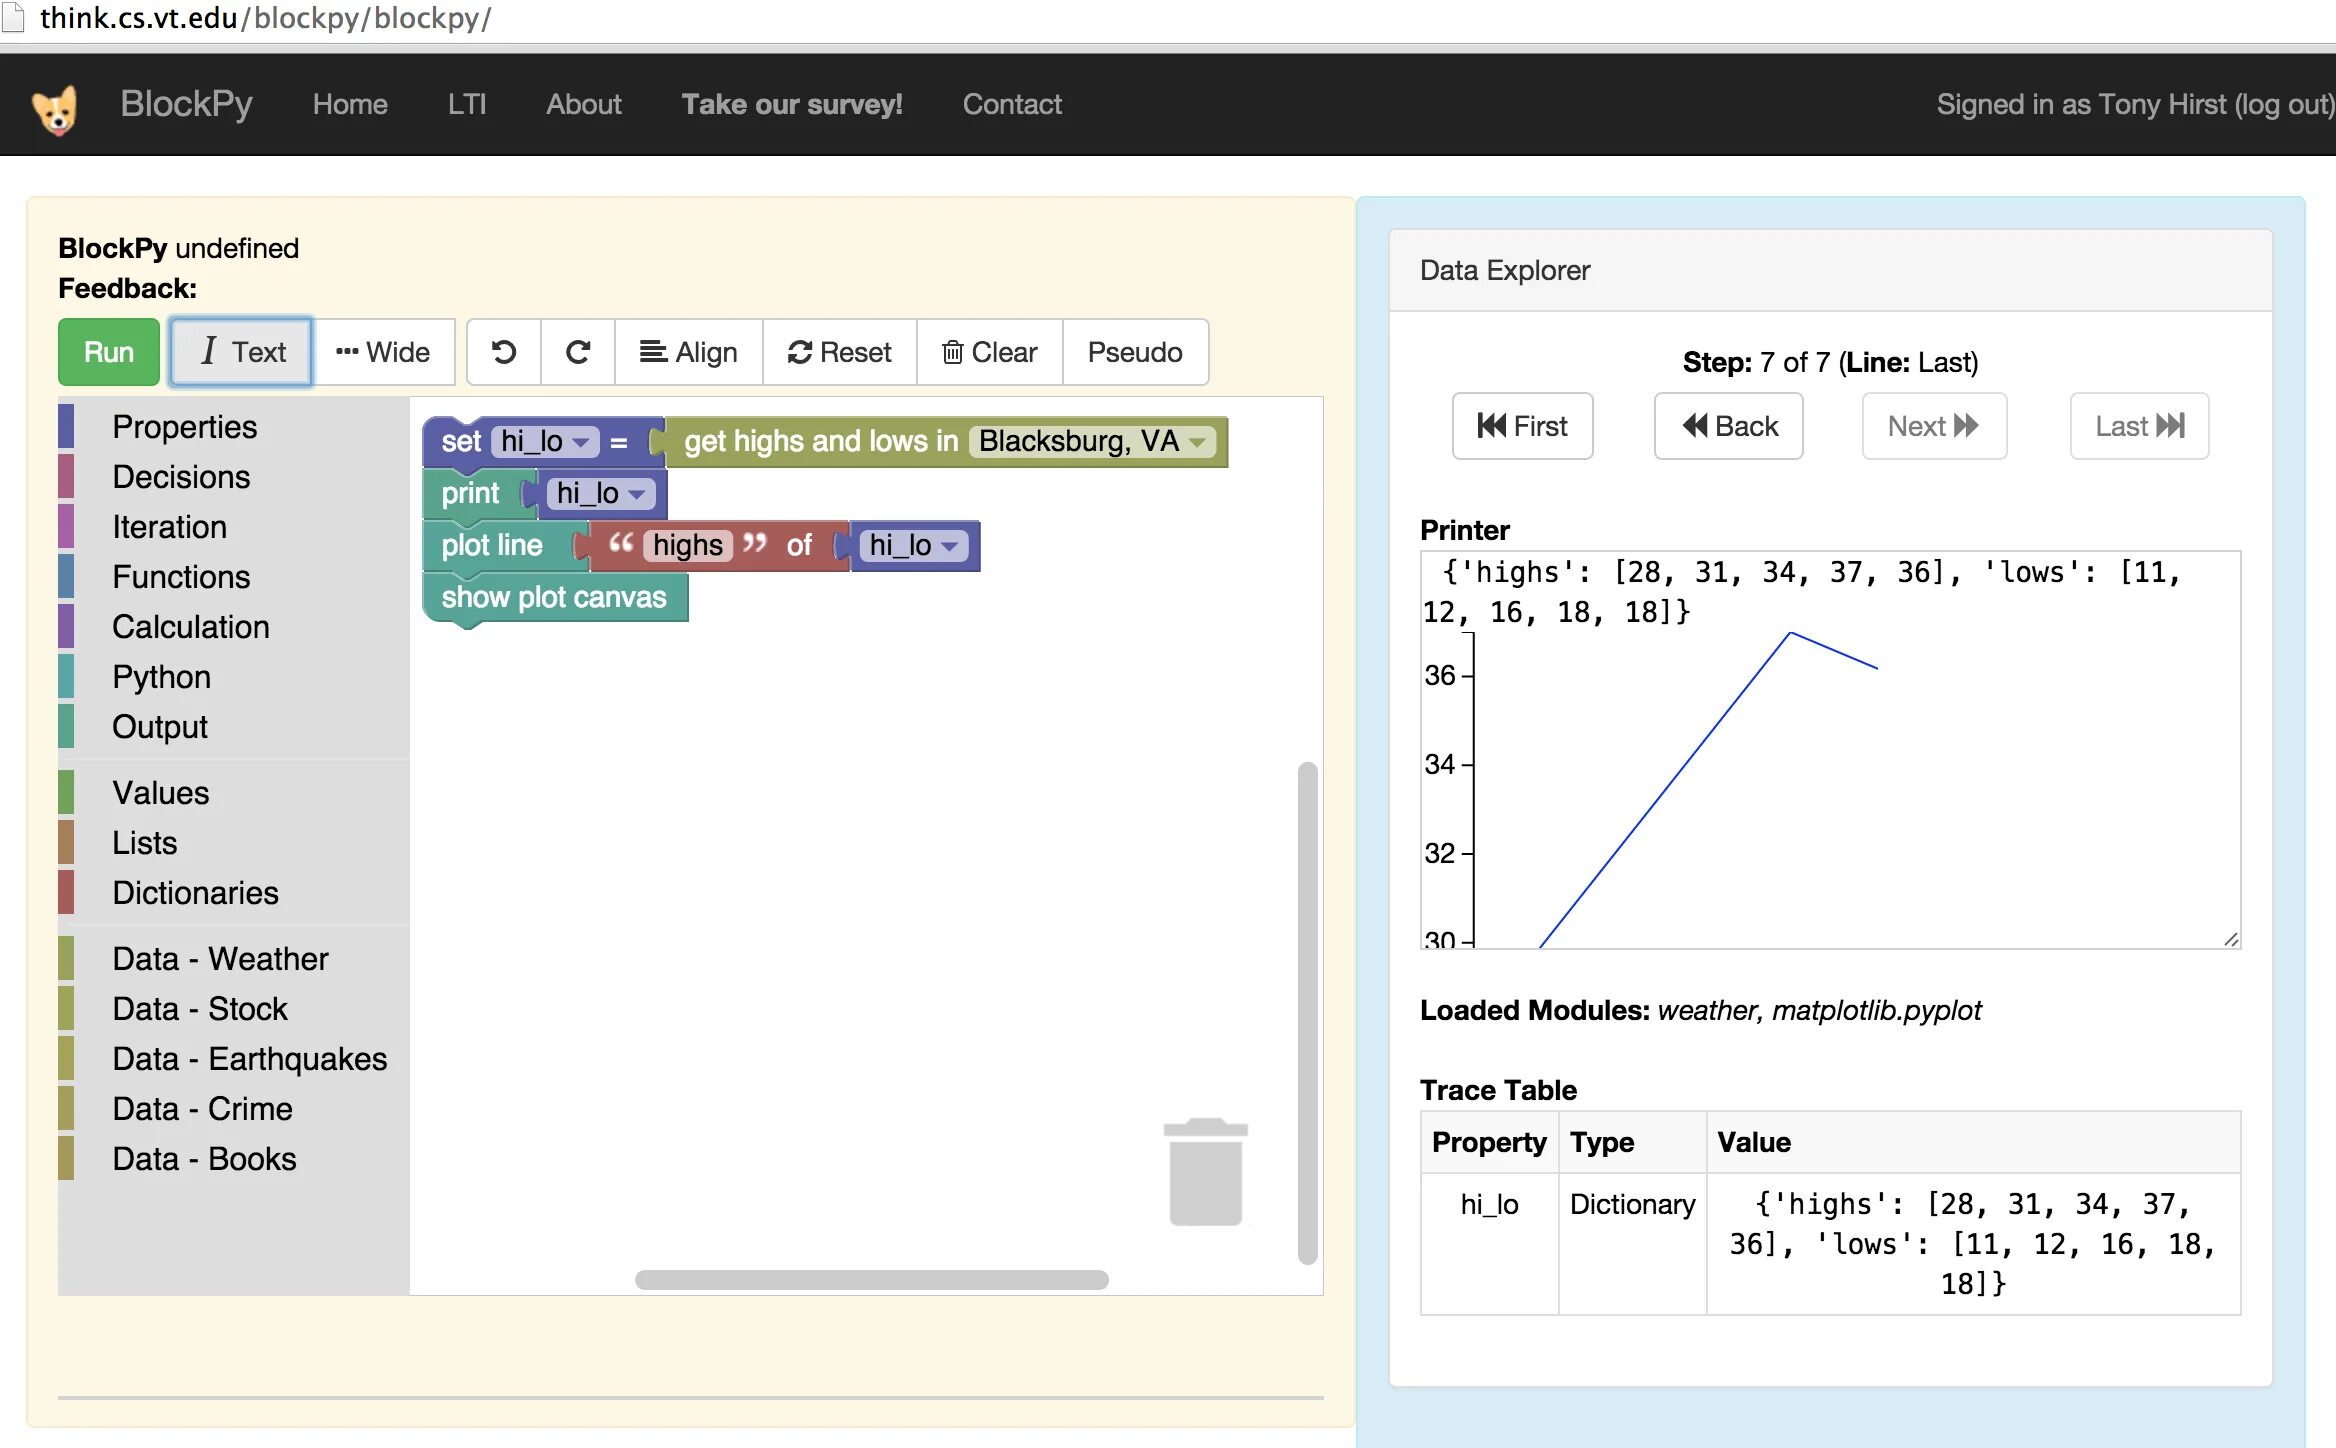Open the Blacksburg, VA city dropdown
This screenshot has height=1448, width=2336.
(x=1197, y=442)
